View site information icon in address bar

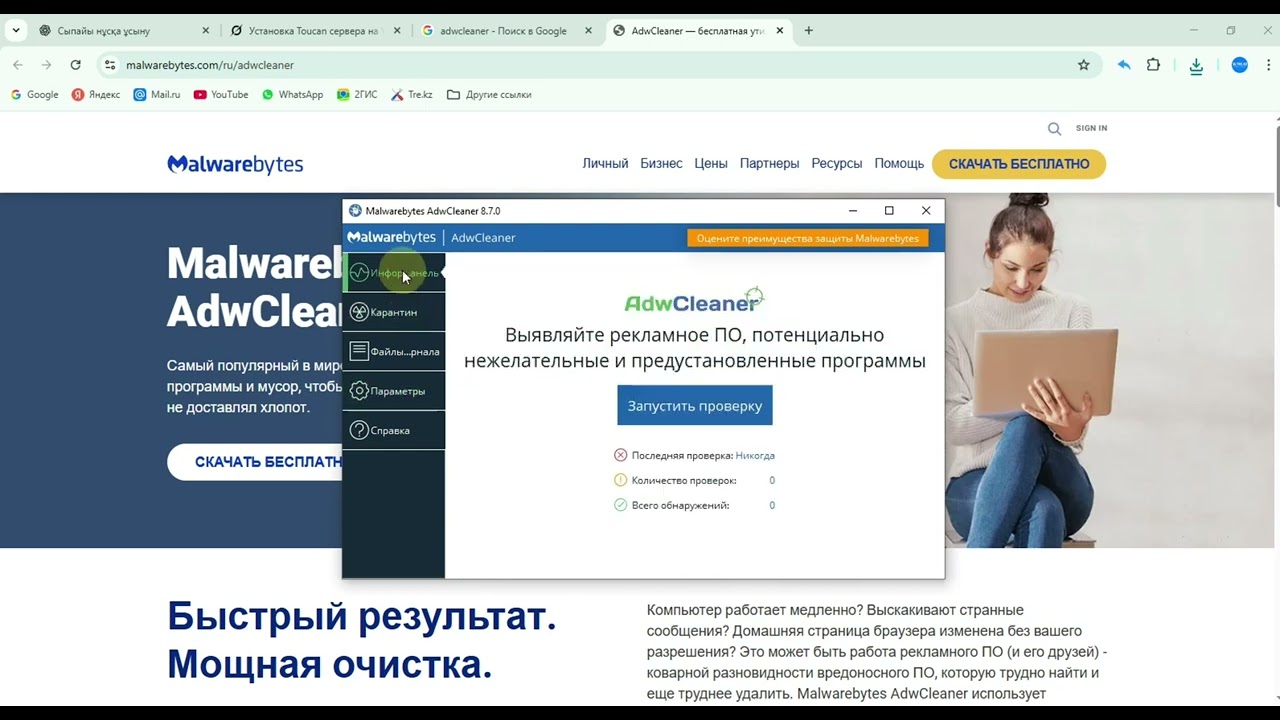[110, 65]
